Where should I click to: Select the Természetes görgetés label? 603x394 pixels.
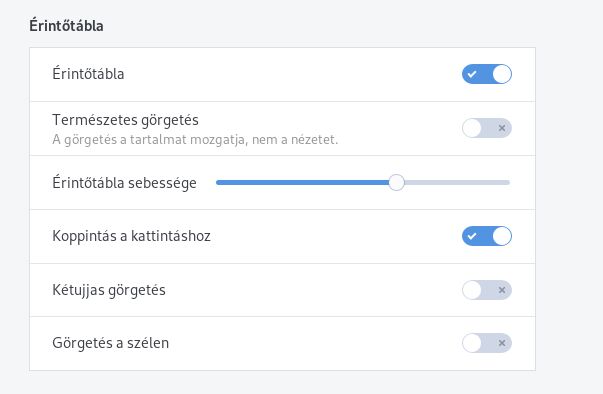pos(125,120)
